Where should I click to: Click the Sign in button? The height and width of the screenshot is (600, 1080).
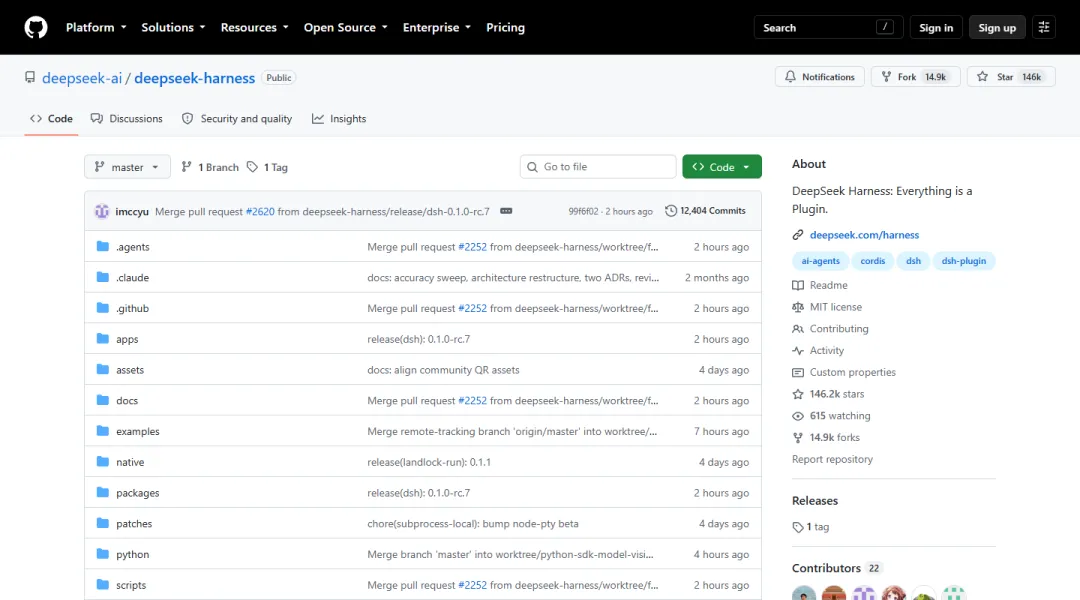click(x=936, y=28)
